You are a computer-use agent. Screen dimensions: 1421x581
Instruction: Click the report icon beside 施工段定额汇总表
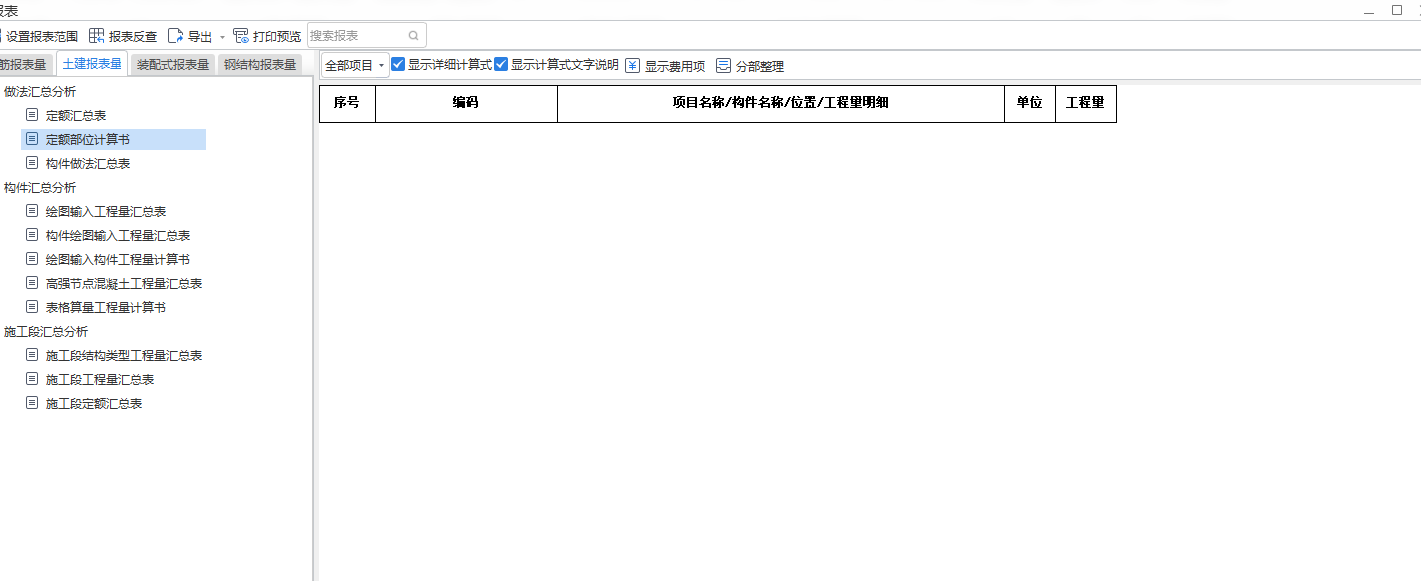(x=31, y=403)
